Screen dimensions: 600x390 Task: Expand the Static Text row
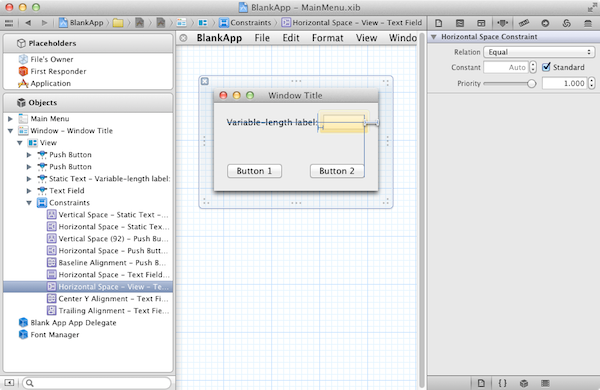click(29, 179)
